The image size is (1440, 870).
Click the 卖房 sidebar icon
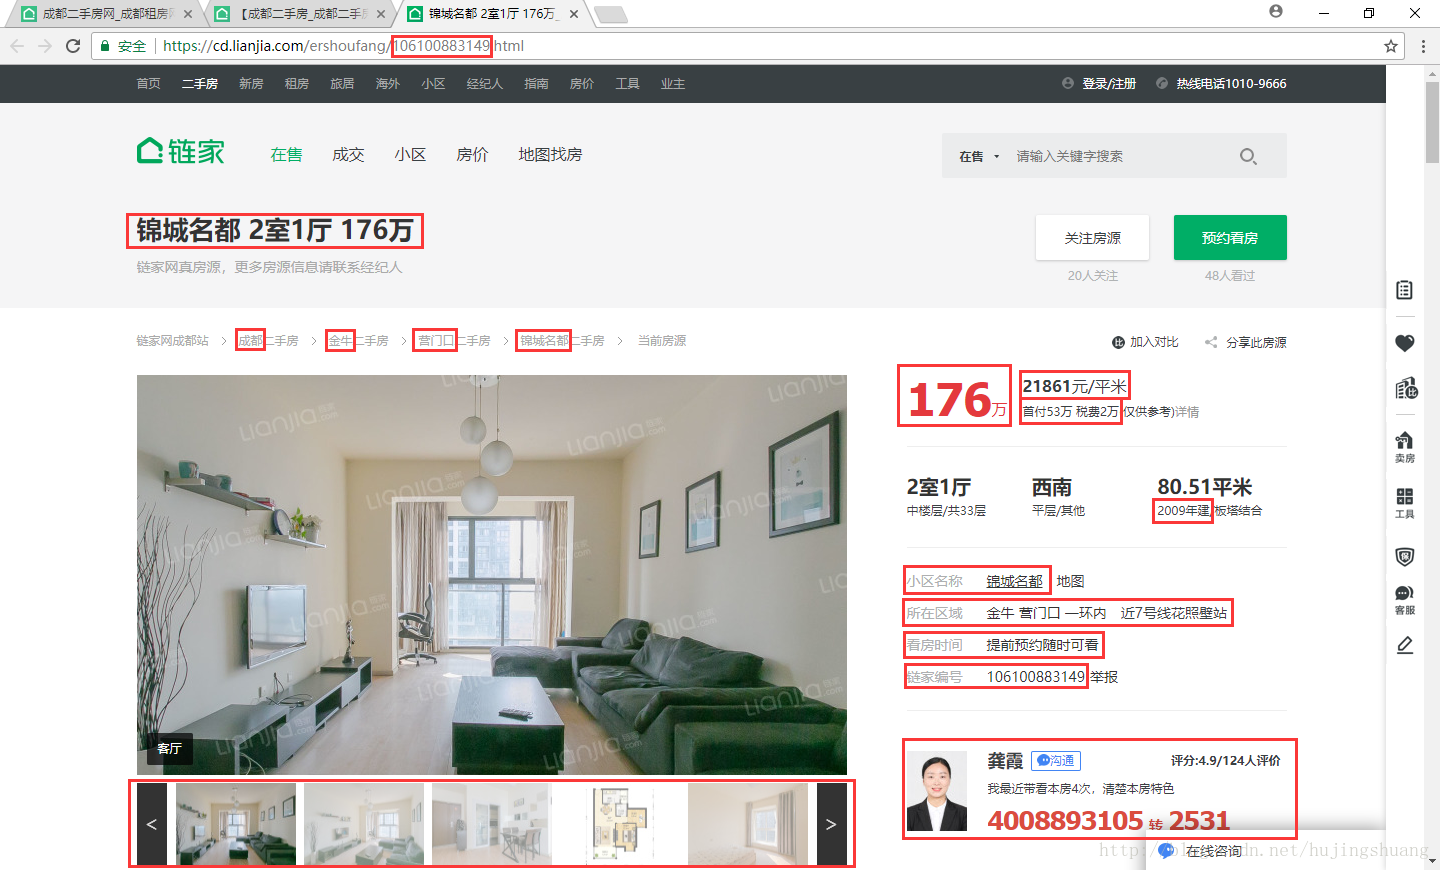1404,447
